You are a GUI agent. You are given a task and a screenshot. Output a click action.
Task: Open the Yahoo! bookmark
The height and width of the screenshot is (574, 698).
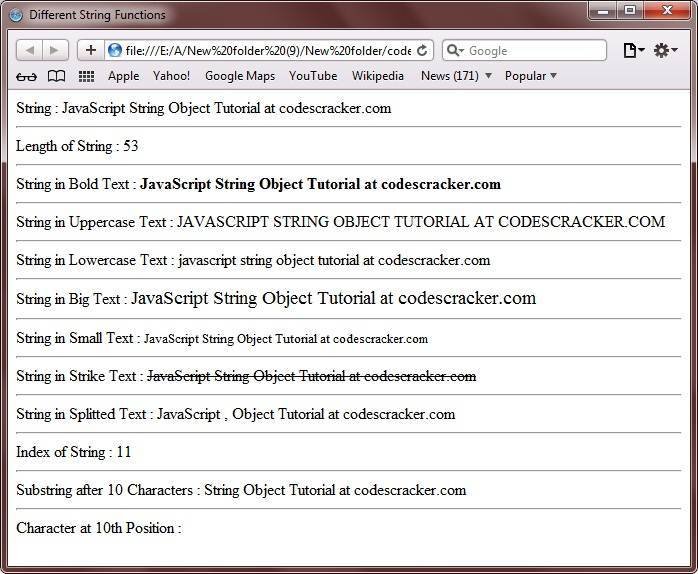point(171,76)
